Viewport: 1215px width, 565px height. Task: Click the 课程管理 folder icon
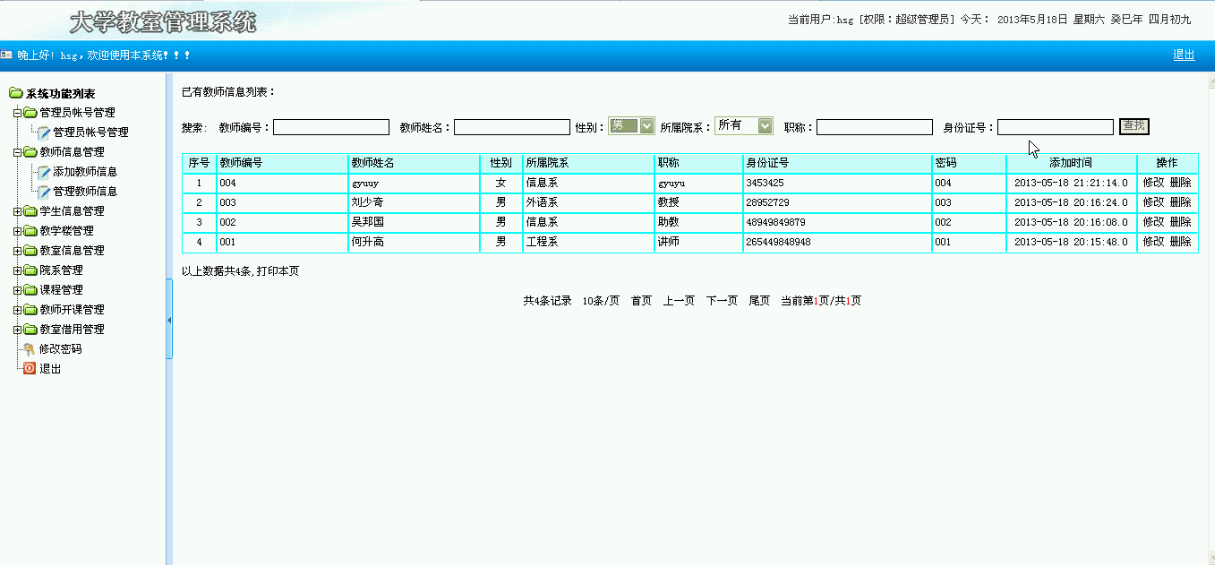pos(30,290)
